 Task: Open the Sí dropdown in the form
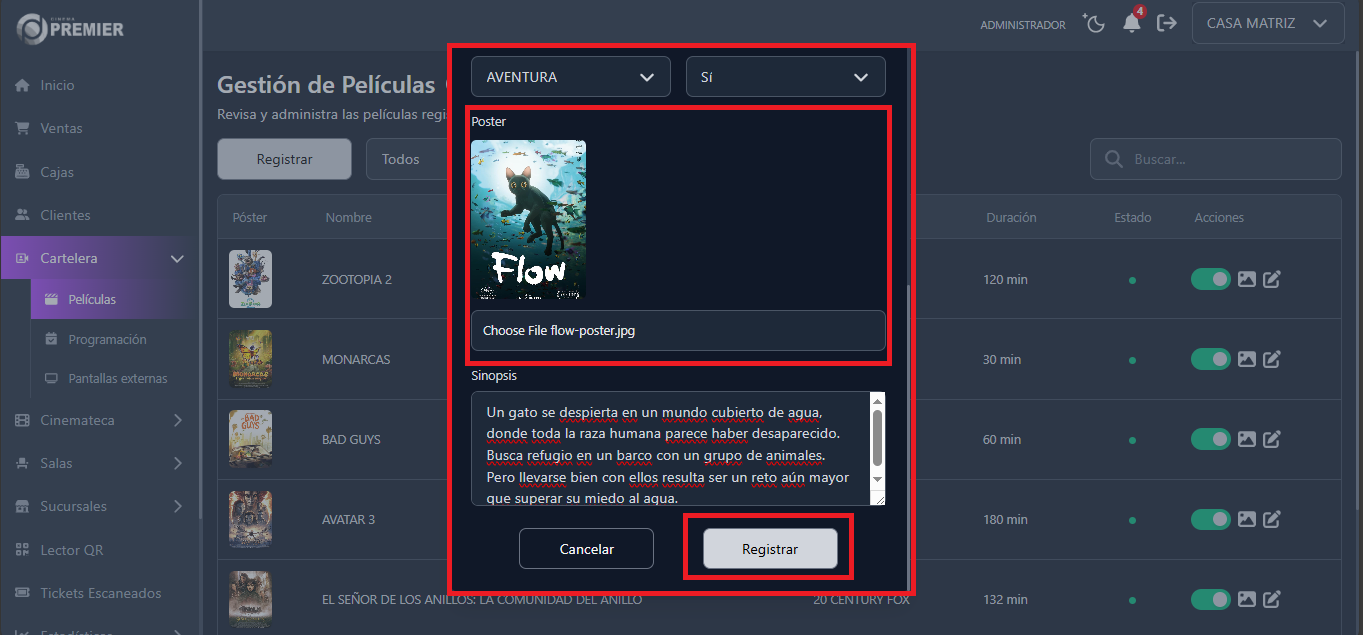[x=785, y=76]
